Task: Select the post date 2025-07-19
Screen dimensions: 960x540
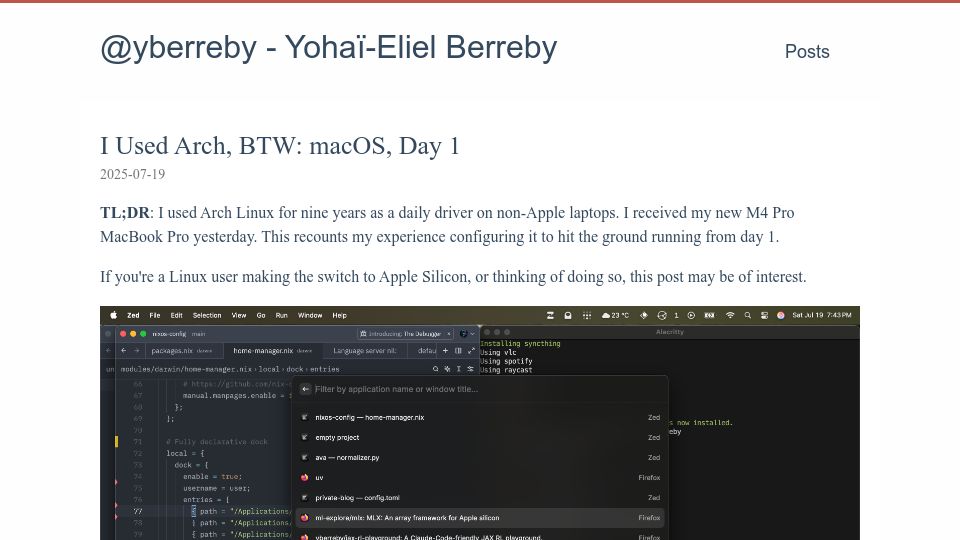Action: pos(132,174)
